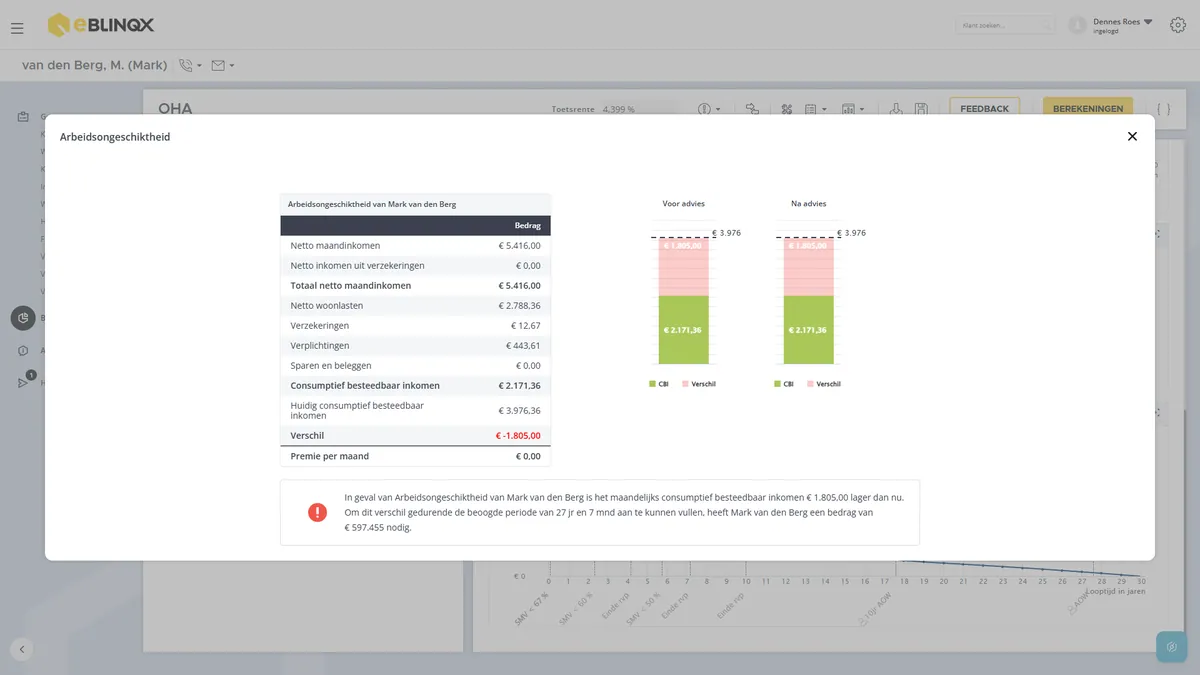1200x675 pixels.
Task: Click the client name van den Berg, M. (Mark)
Action: coord(95,65)
